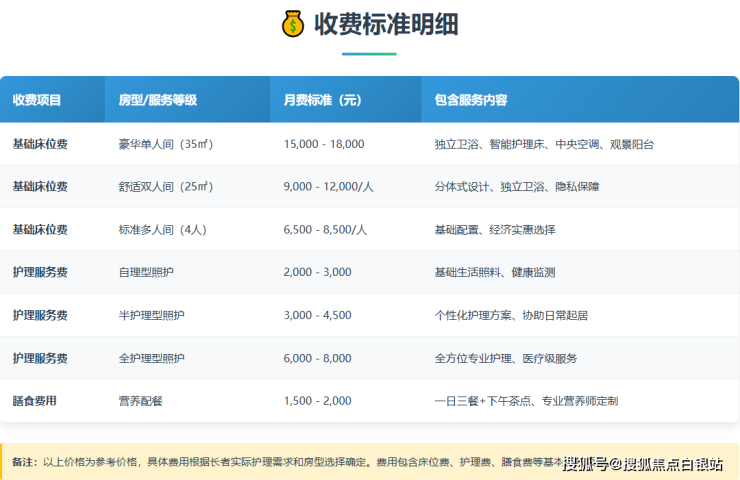
Task: Click the 收费项目 column header
Action: tap(37, 100)
